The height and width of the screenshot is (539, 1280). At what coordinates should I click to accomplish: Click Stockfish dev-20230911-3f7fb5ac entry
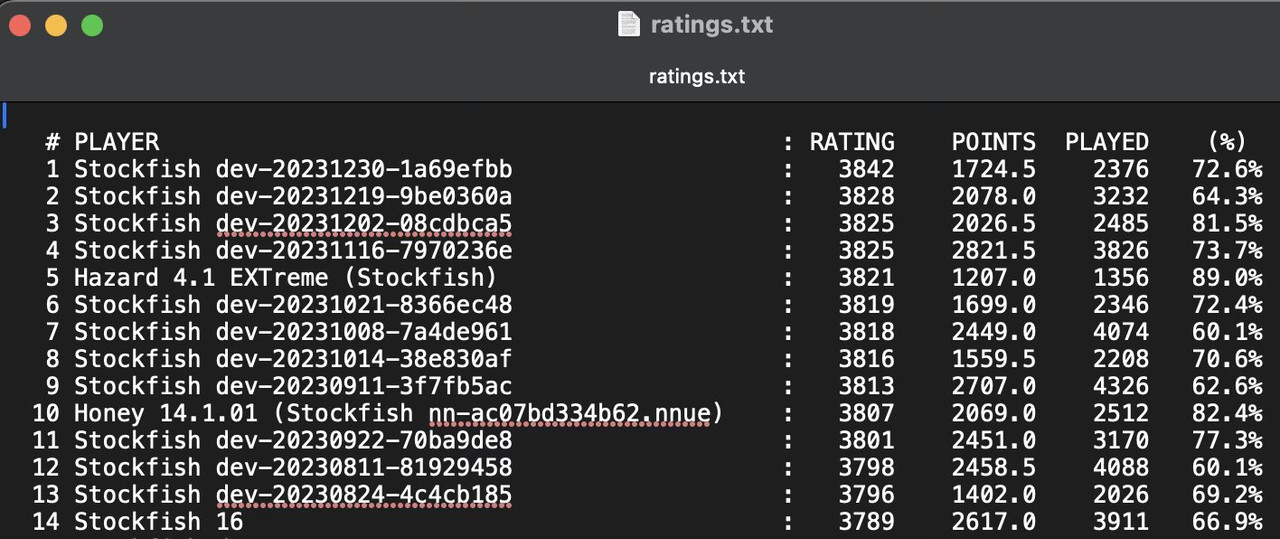point(293,385)
